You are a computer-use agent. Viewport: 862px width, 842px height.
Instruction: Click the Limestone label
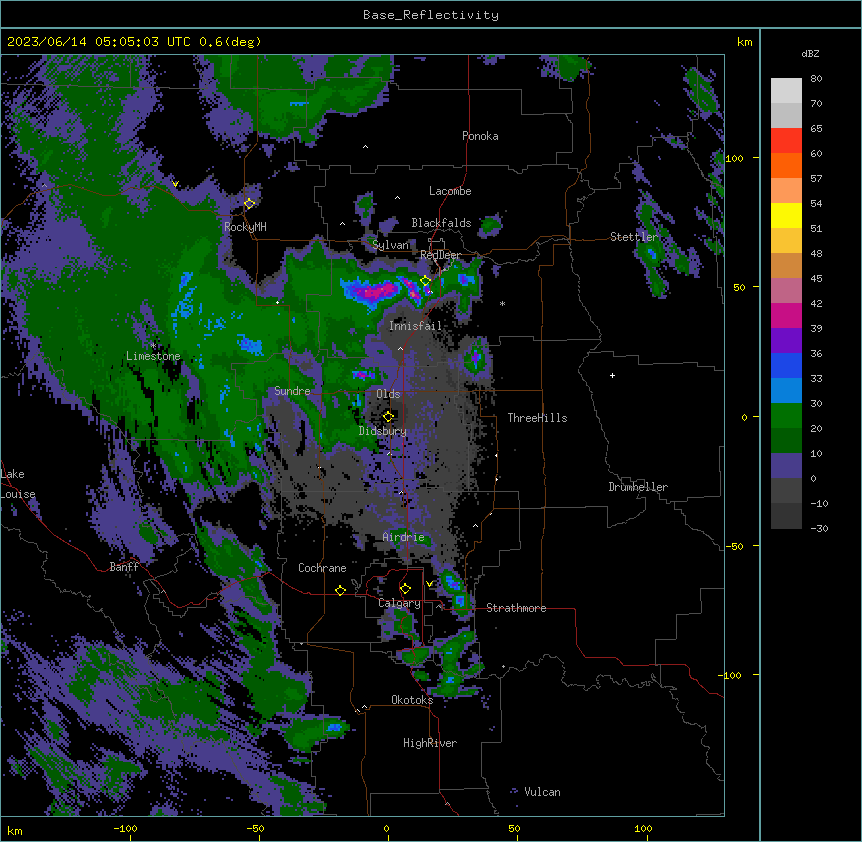pyautogui.click(x=153, y=356)
